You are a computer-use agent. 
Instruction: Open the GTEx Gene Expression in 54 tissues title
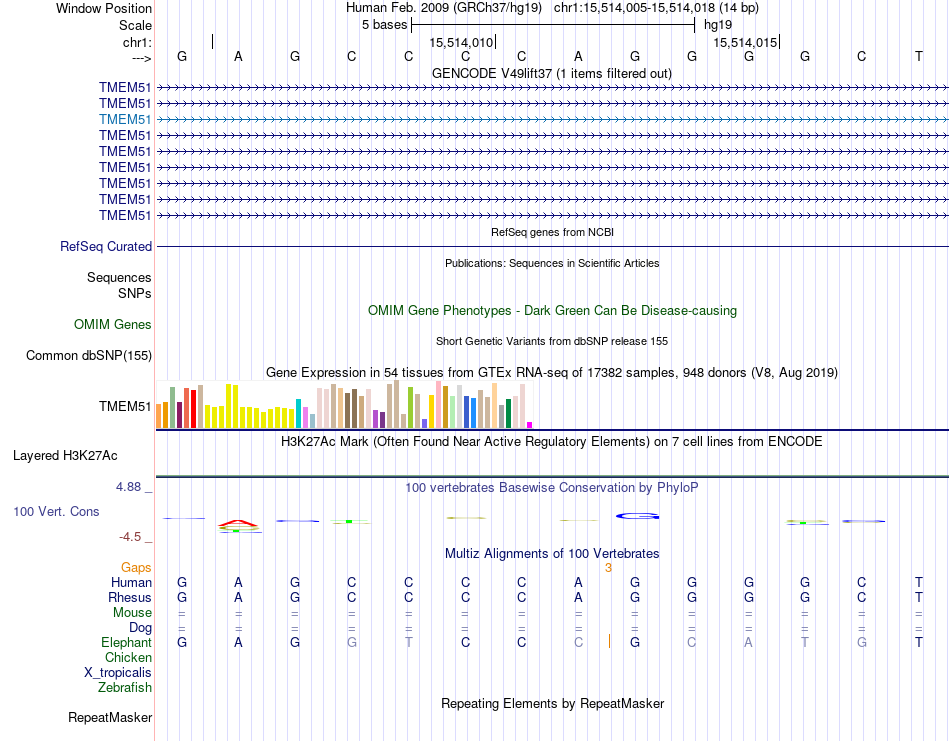click(x=552, y=373)
